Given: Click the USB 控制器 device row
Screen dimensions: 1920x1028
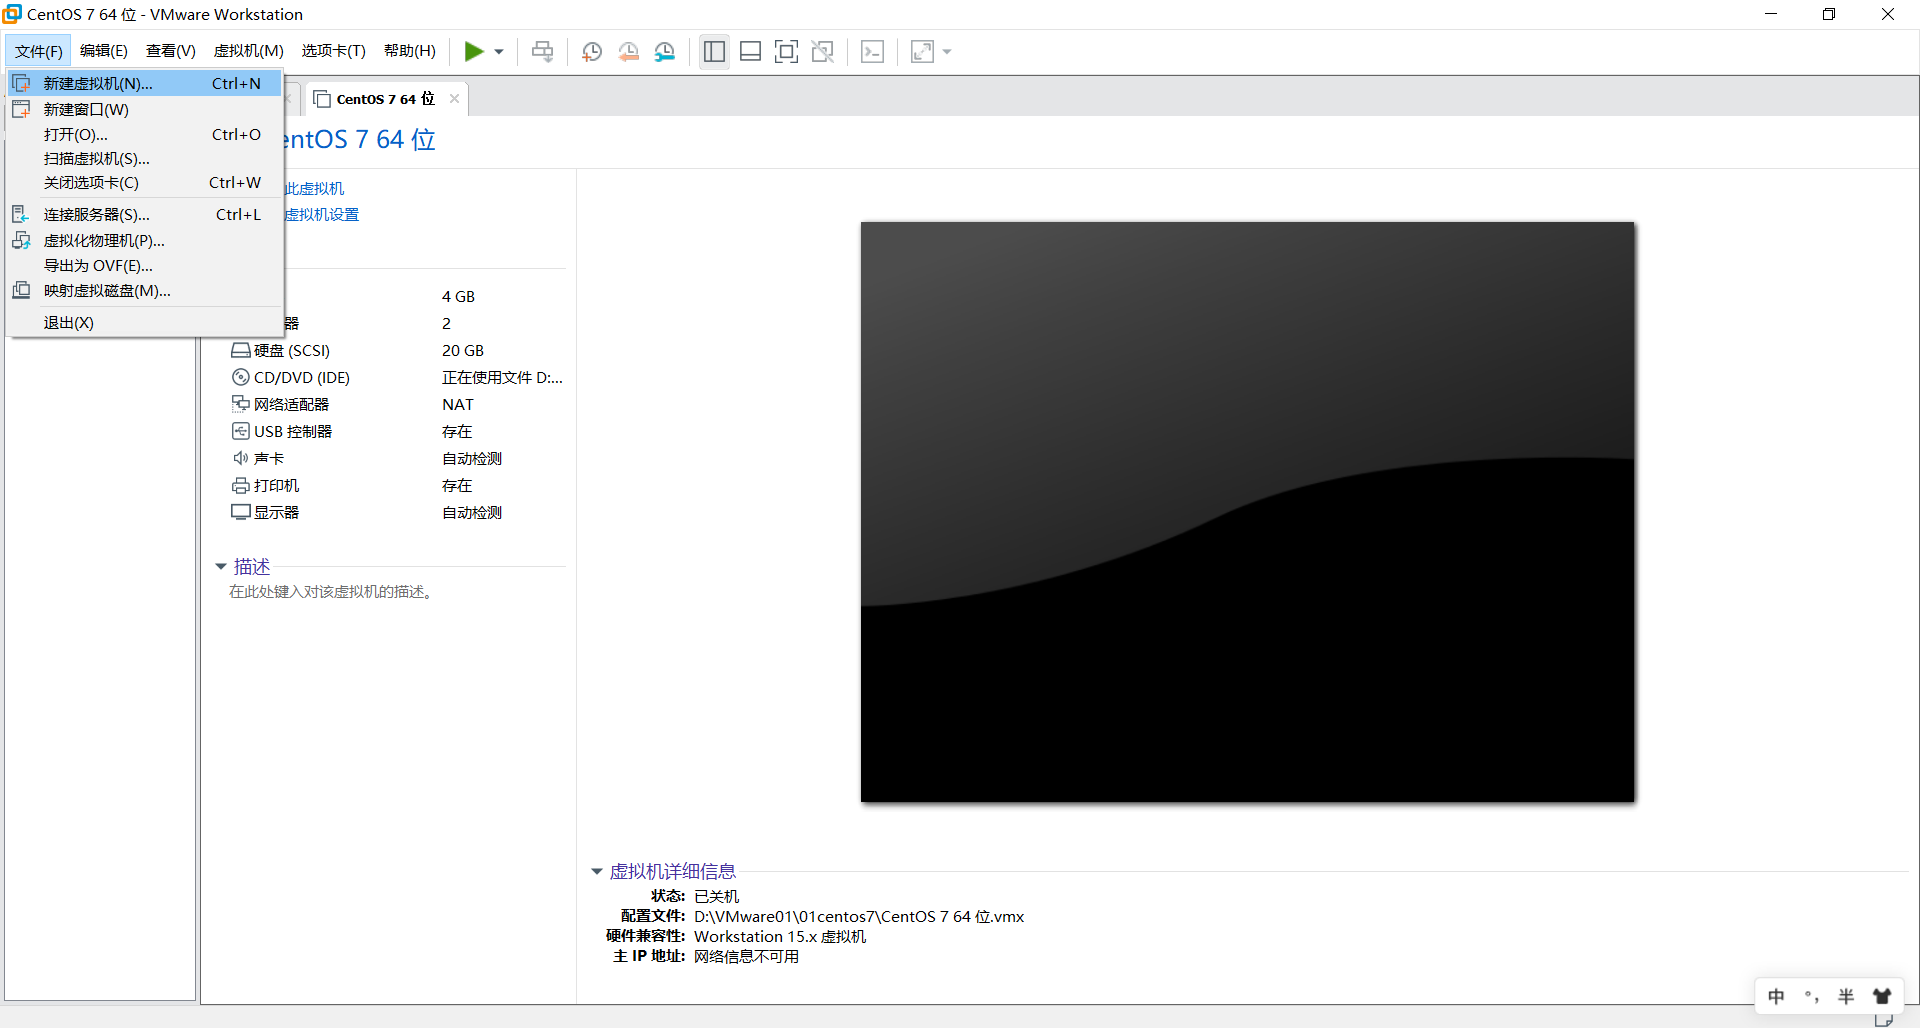Looking at the screenshot, I should [397, 431].
